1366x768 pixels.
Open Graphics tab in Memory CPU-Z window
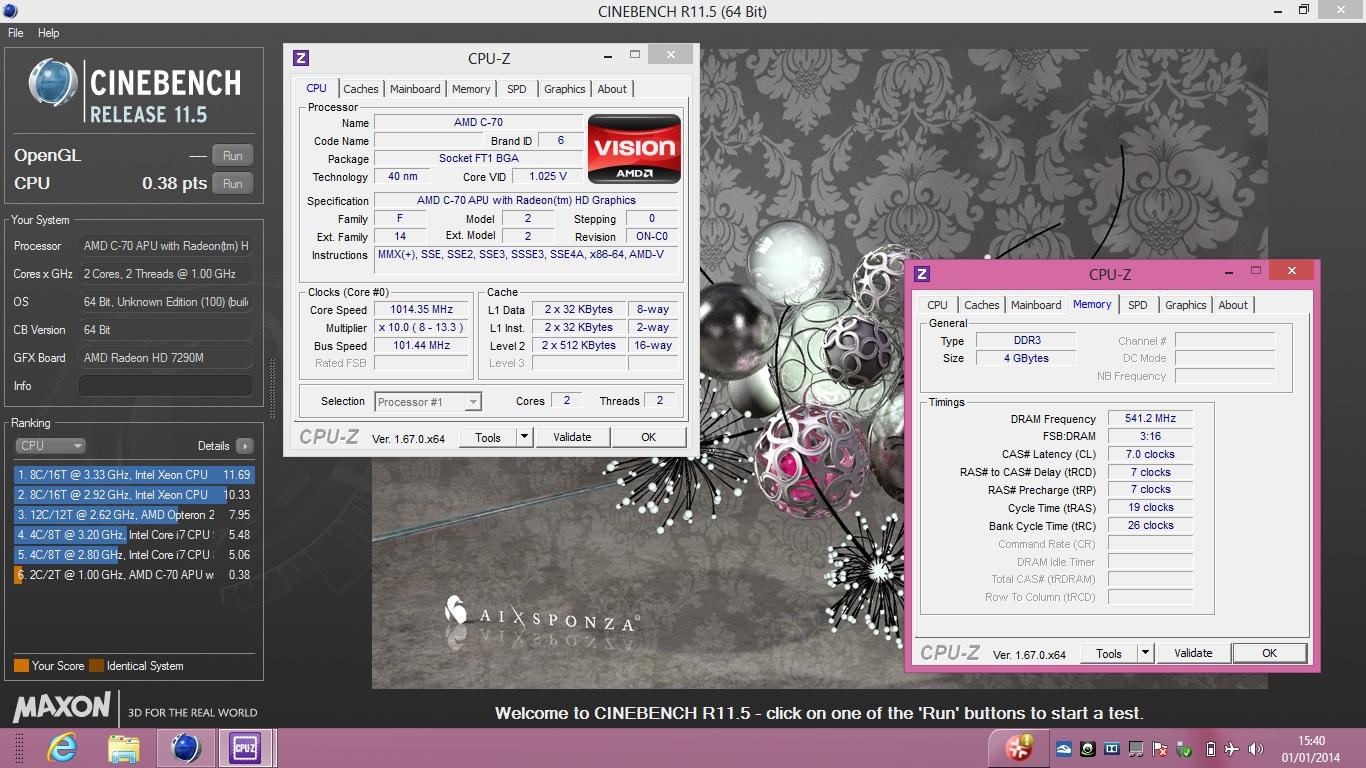point(1186,305)
